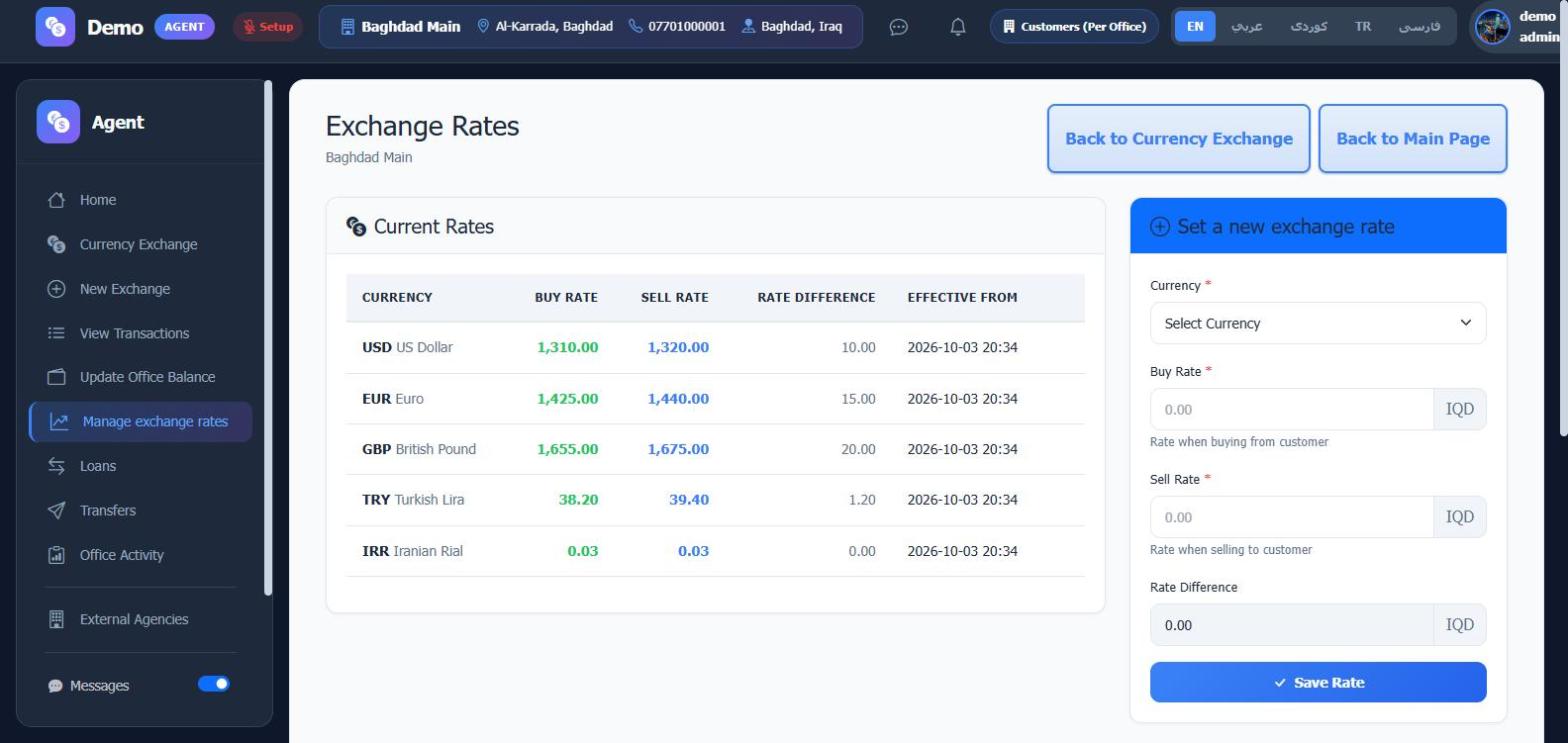Screen dimensions: 1568x743
Task: Click the Transfers paper-plane icon
Action: tap(57, 510)
